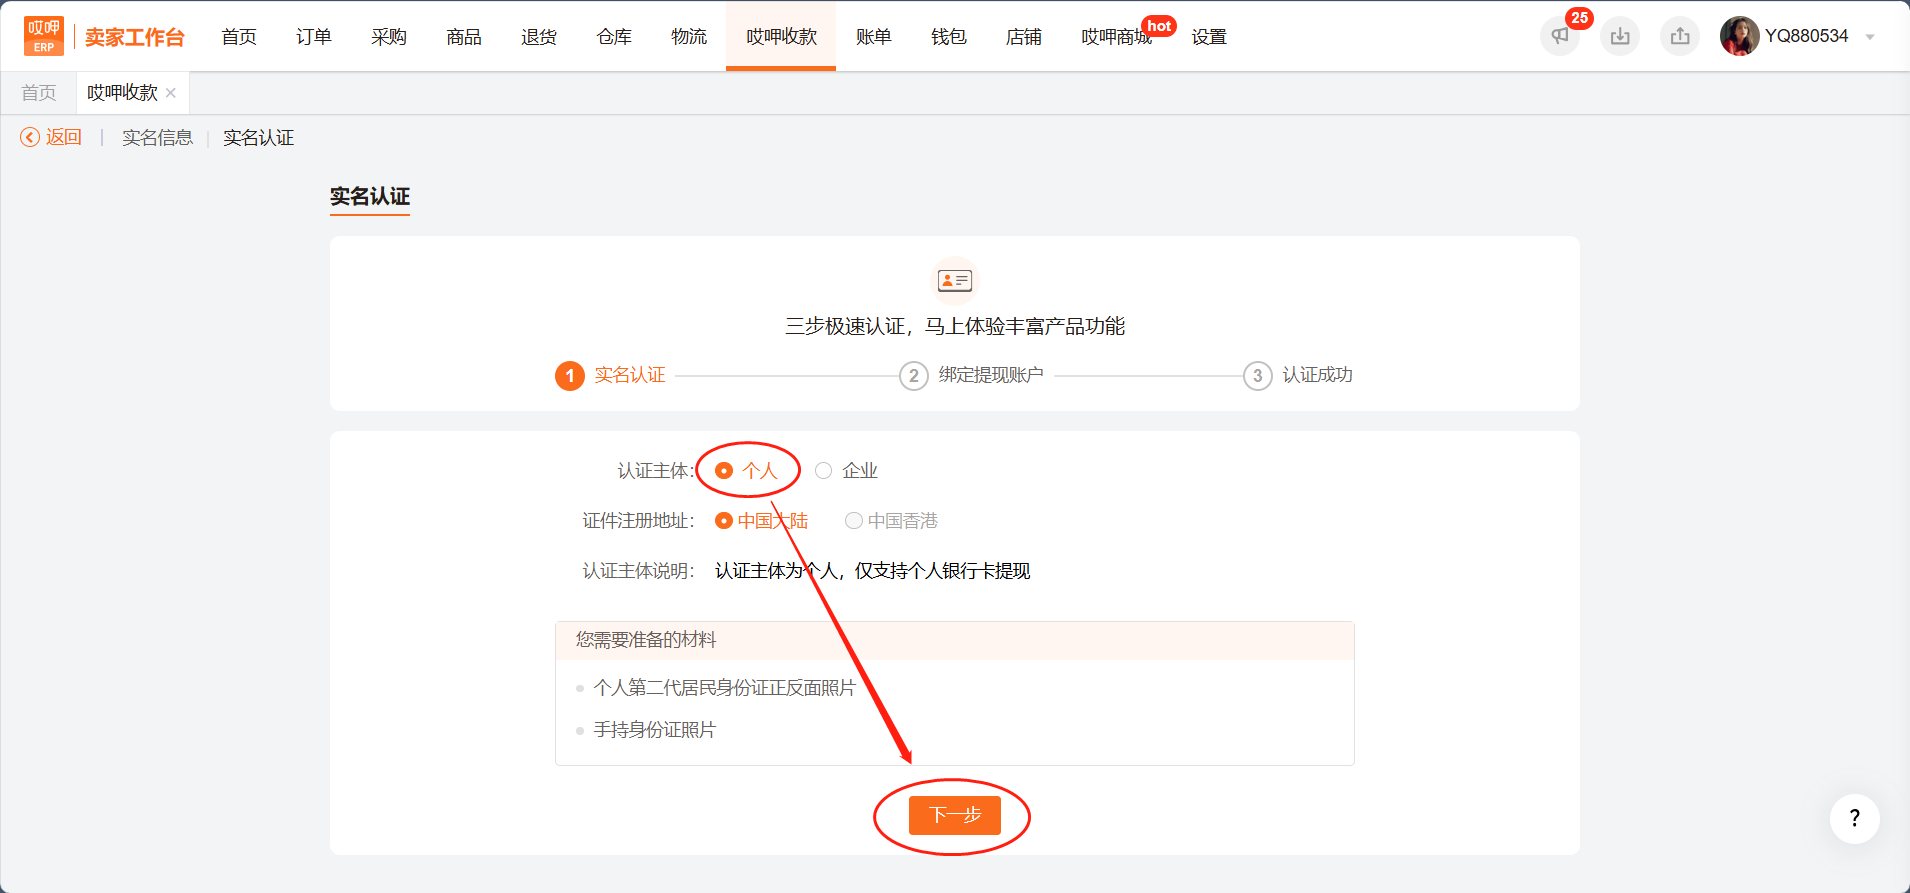This screenshot has height=893, width=1910.
Task: Click the ID card icon
Action: click(955, 281)
